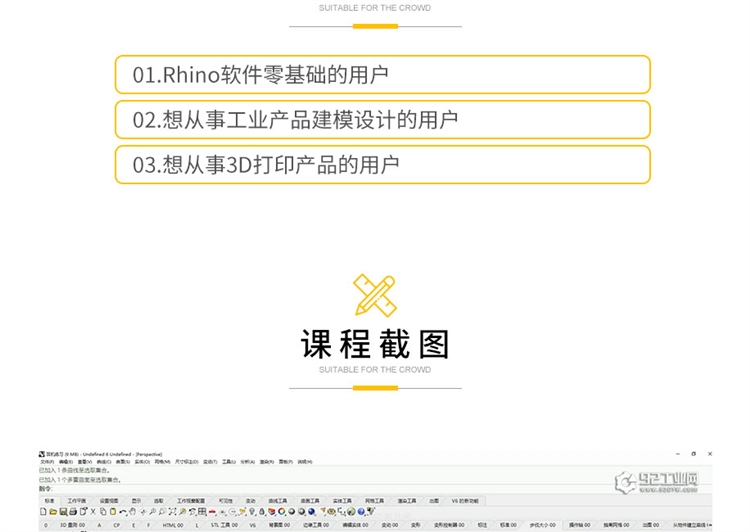
Task: Click the Zoom extents icon with four arrows
Action: (172, 511)
